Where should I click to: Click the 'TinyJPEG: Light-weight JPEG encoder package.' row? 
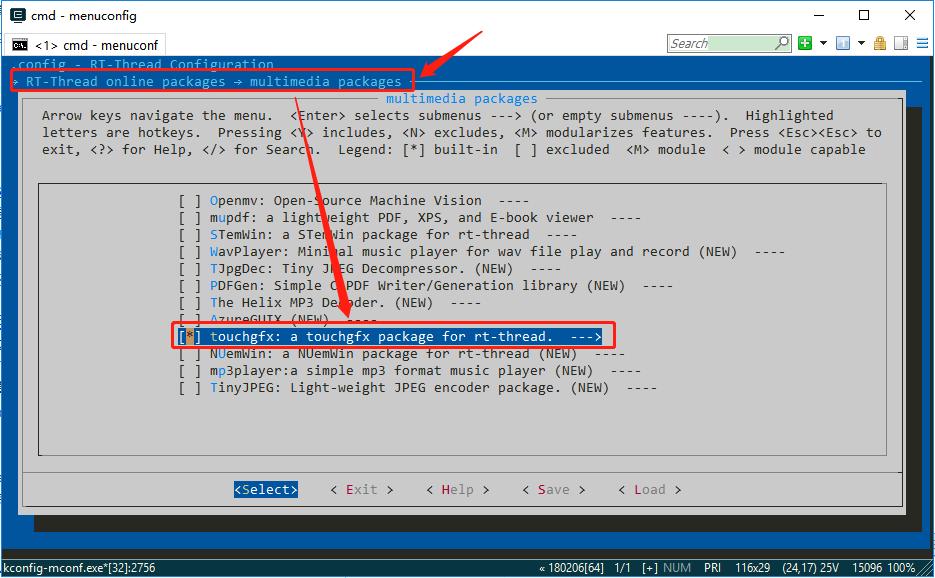point(417,388)
